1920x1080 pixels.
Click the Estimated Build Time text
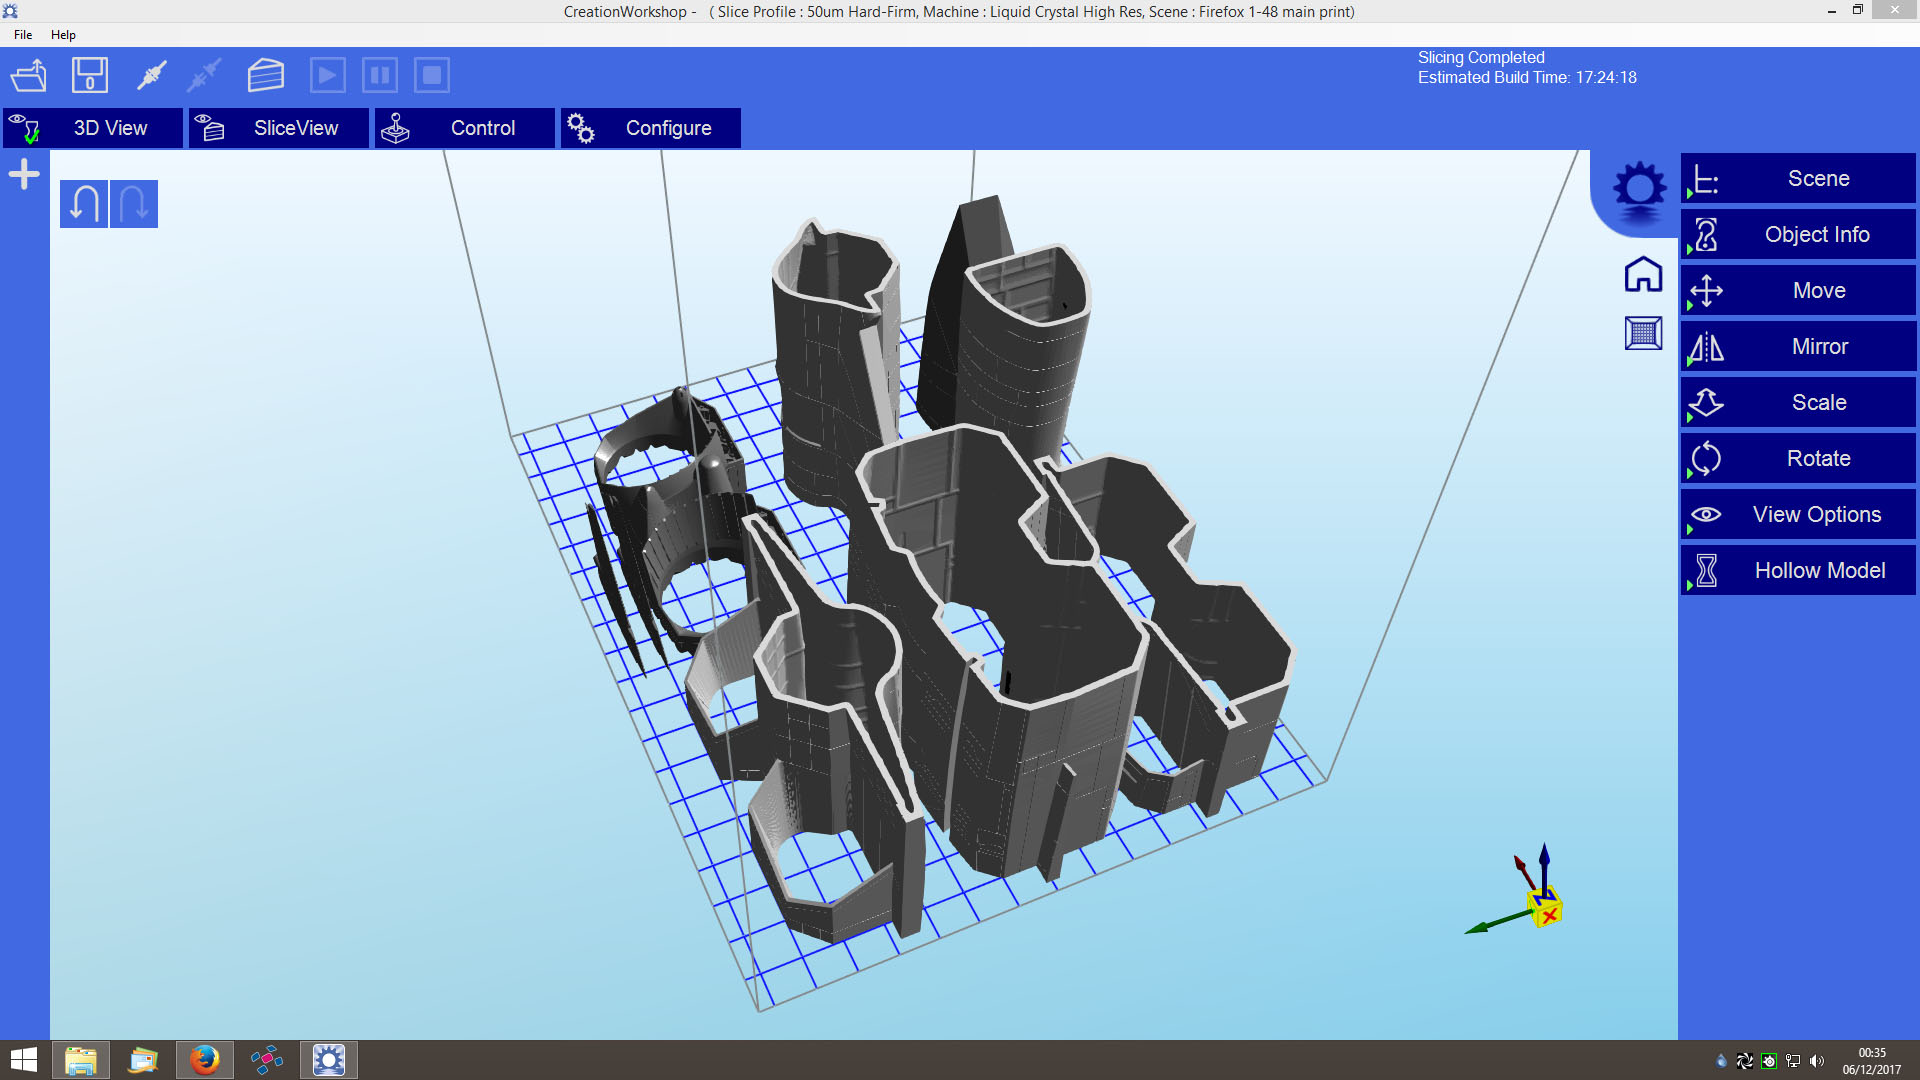[x=1527, y=77]
